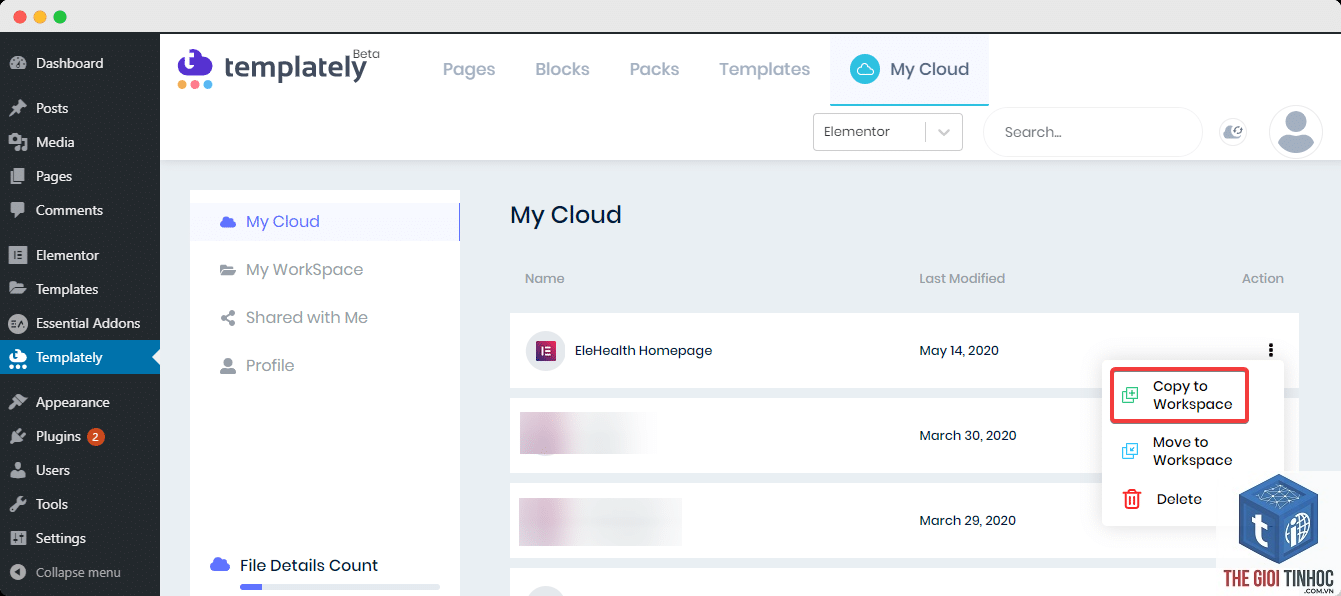Switch to the Blocks tab

coord(562,69)
